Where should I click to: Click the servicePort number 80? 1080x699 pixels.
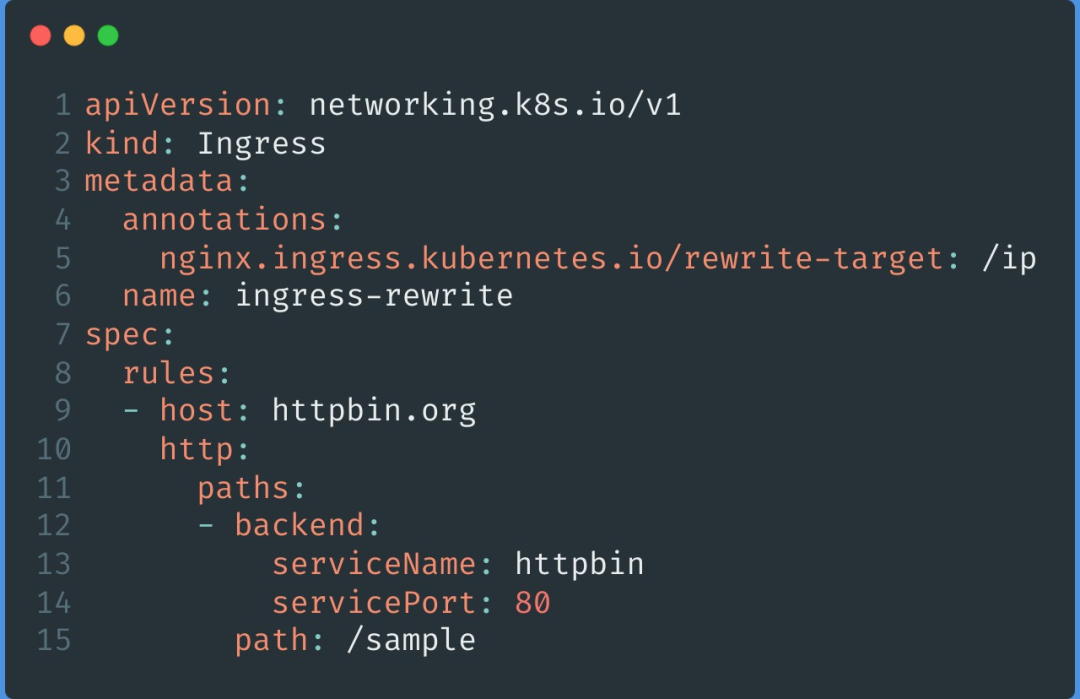pyautogui.click(x=533, y=603)
